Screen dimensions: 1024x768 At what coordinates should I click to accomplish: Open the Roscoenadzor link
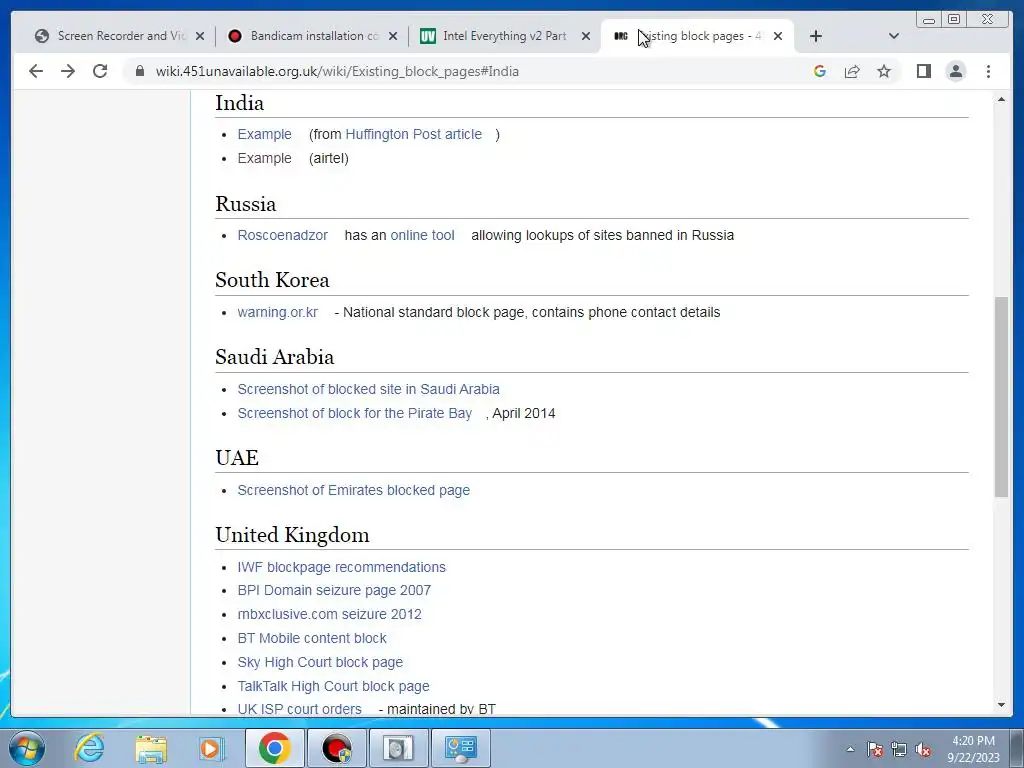283,235
